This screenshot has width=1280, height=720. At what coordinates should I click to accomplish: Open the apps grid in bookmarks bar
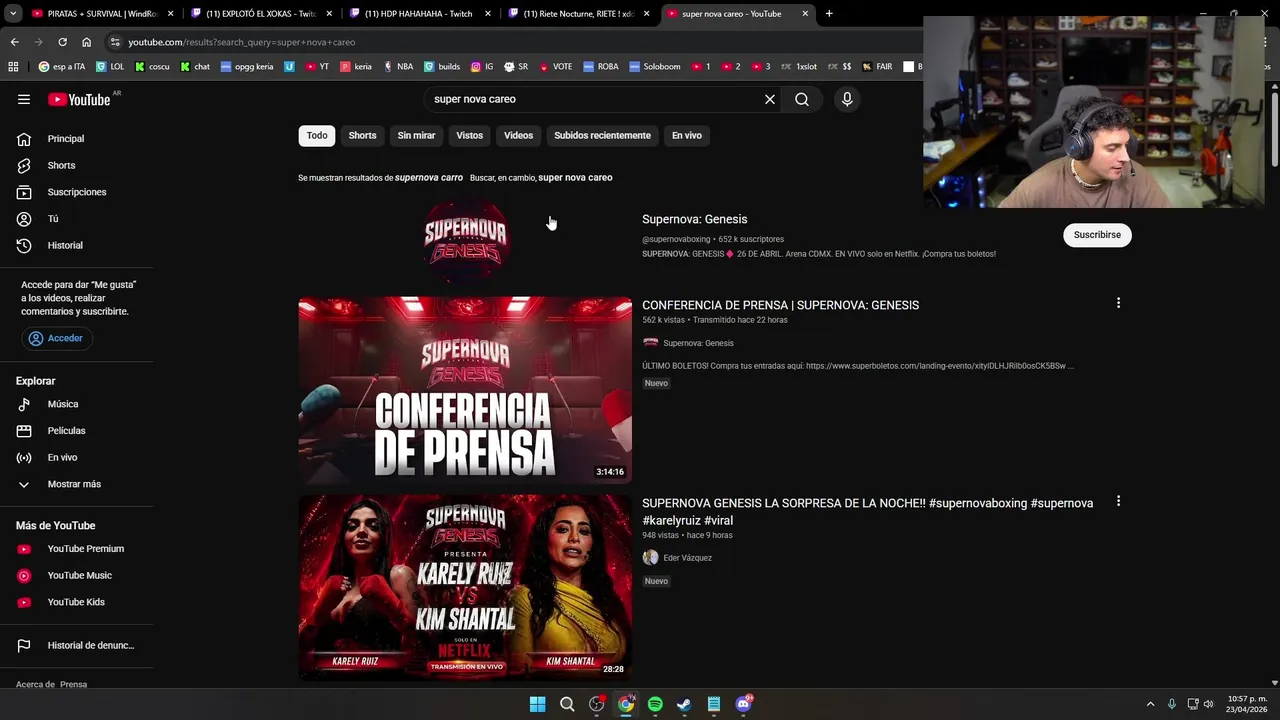(x=13, y=67)
